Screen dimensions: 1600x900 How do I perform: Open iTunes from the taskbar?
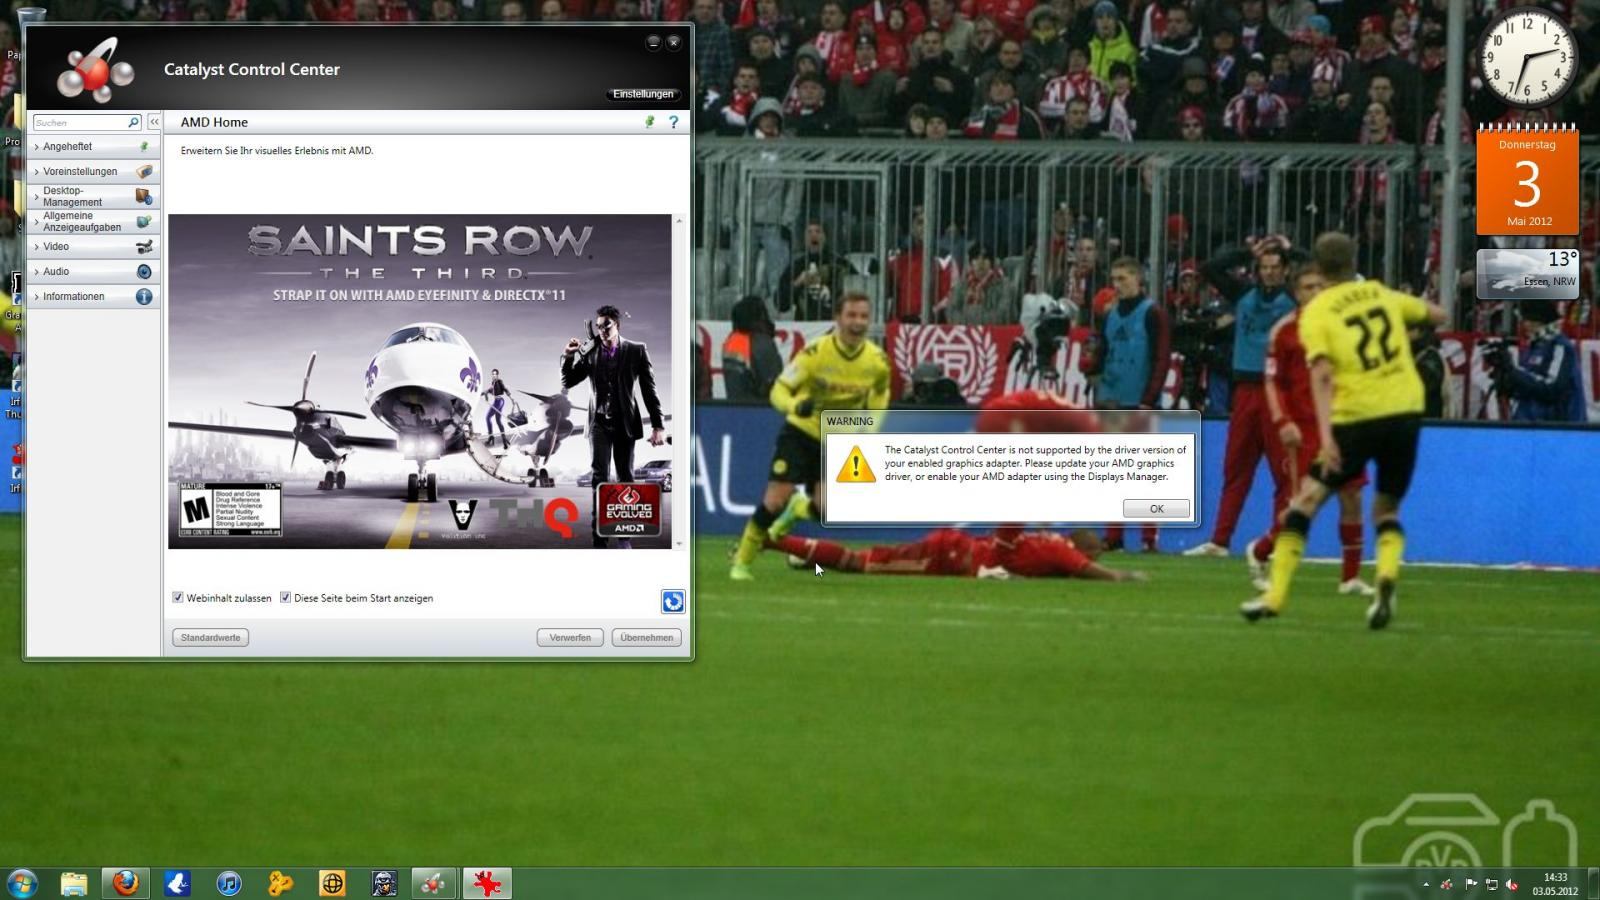coord(229,883)
